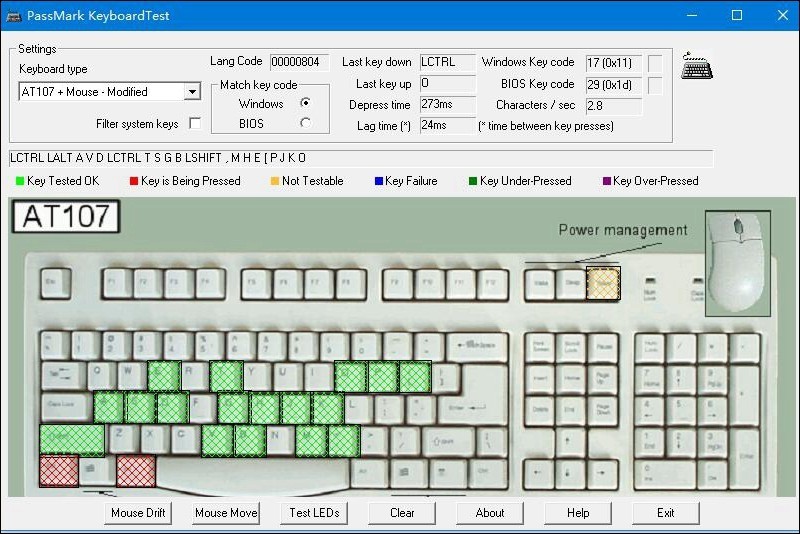Click the Esc key on the keyboard image
Image resolution: width=800 pixels, height=534 pixels.
tap(56, 283)
